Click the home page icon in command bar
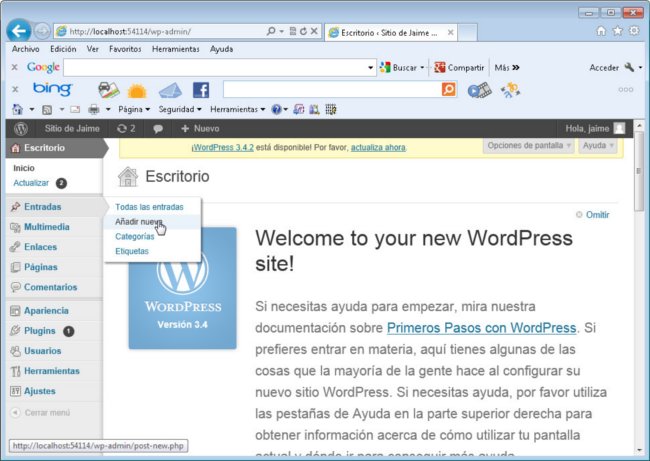Screen dimensions: 650x461 [18, 109]
